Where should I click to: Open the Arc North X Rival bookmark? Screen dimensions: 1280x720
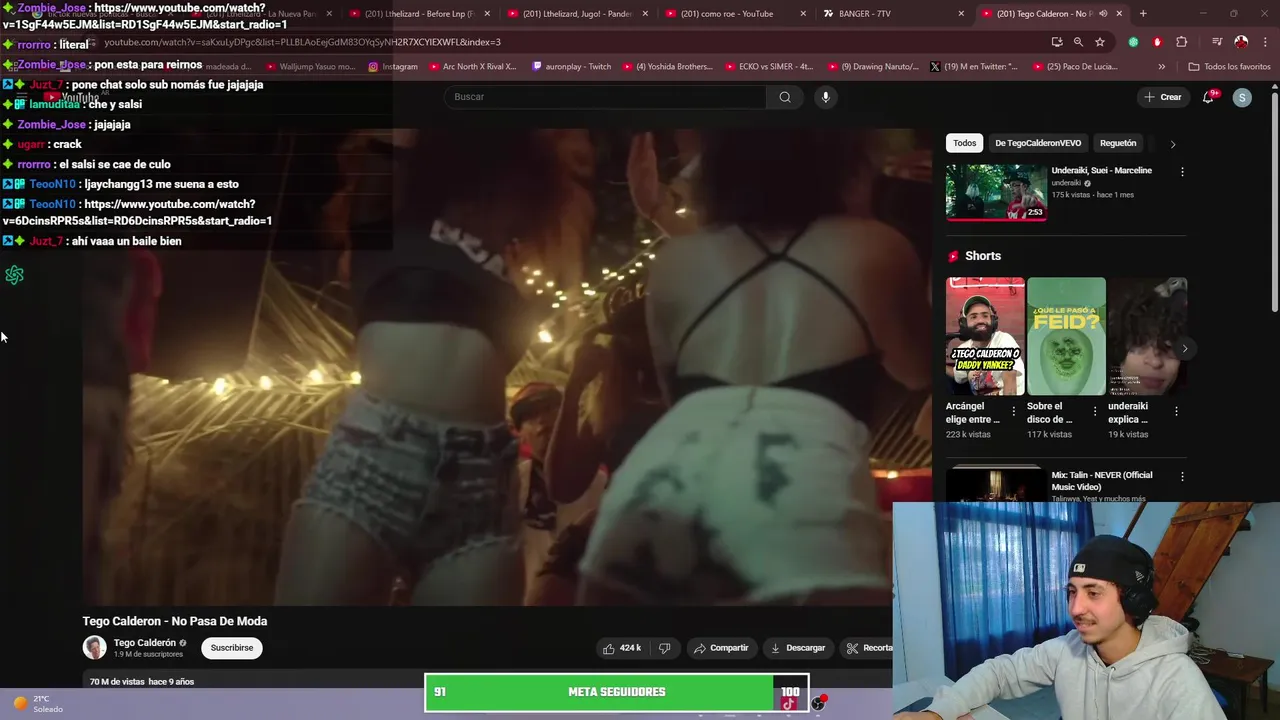(472, 67)
